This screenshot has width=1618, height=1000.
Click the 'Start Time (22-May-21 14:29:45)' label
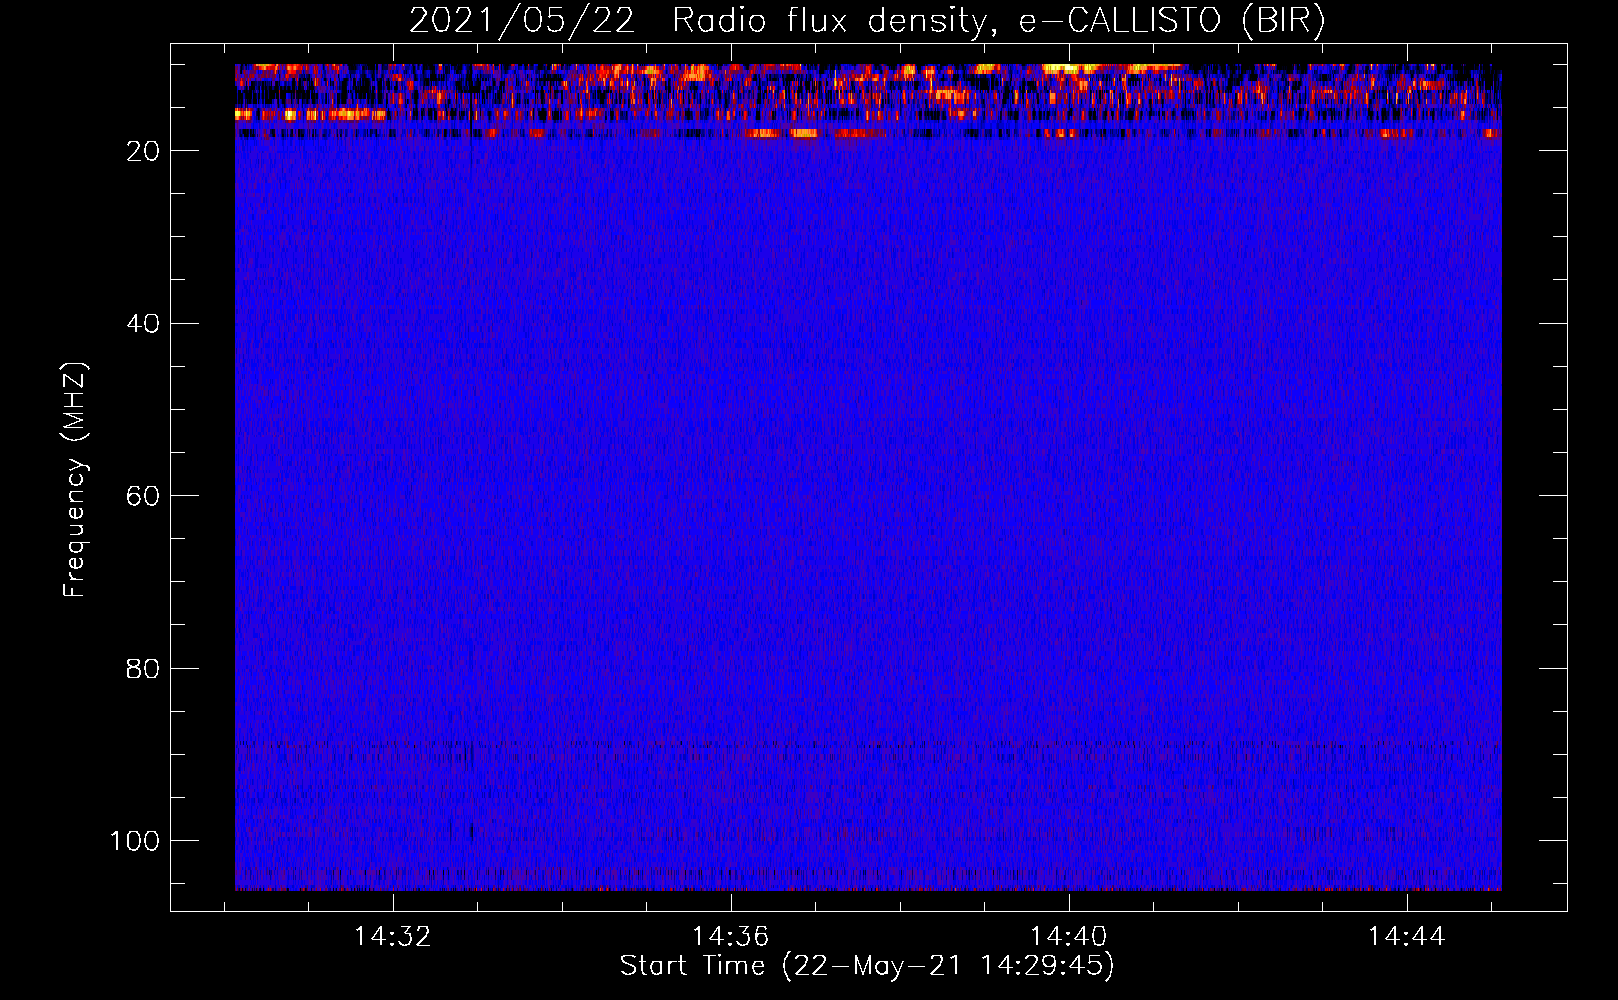click(x=867, y=966)
